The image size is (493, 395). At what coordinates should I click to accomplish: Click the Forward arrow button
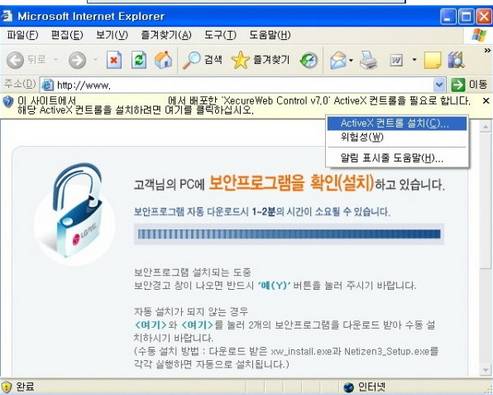pyautogui.click(x=77, y=60)
